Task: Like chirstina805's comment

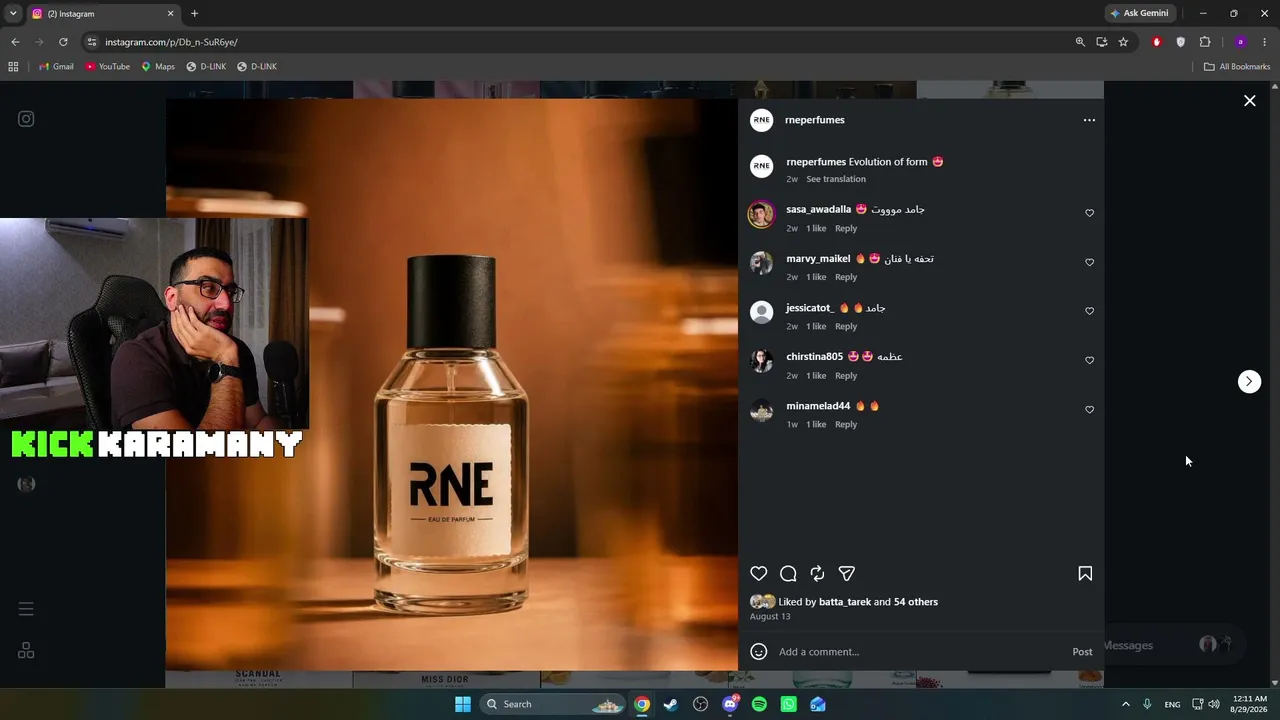Action: [x=1090, y=360]
